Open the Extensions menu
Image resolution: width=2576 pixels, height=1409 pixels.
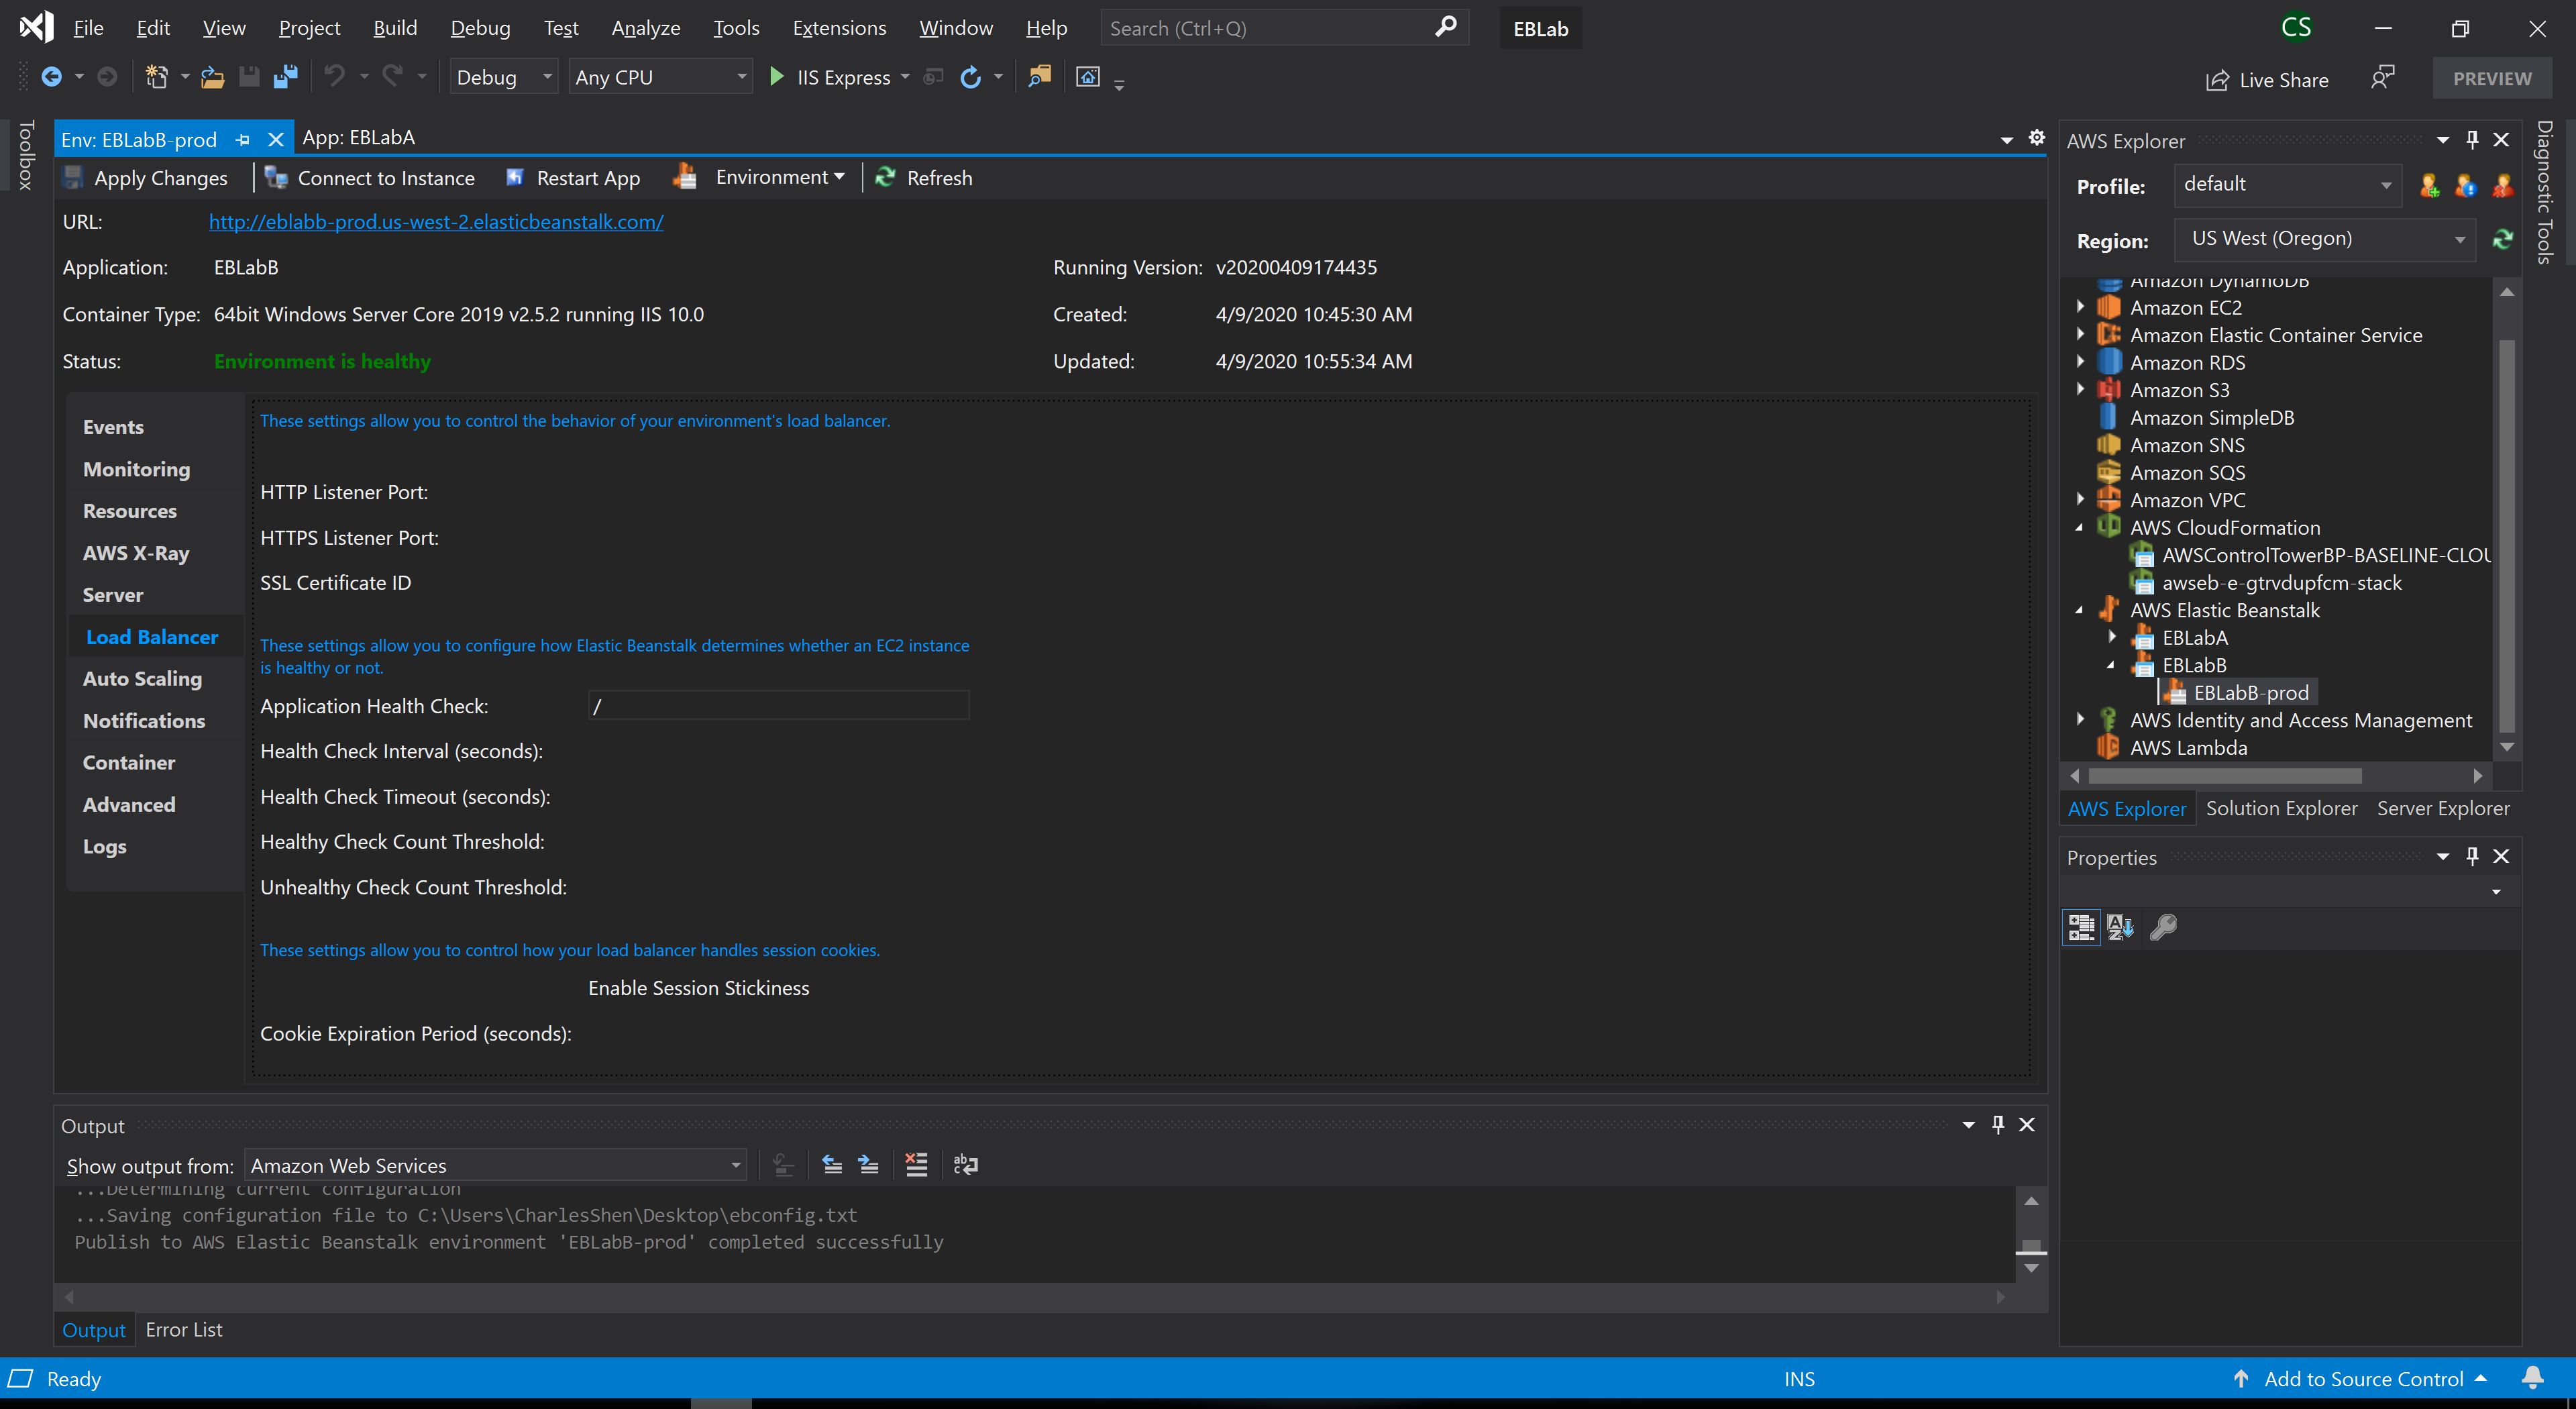pos(839,28)
